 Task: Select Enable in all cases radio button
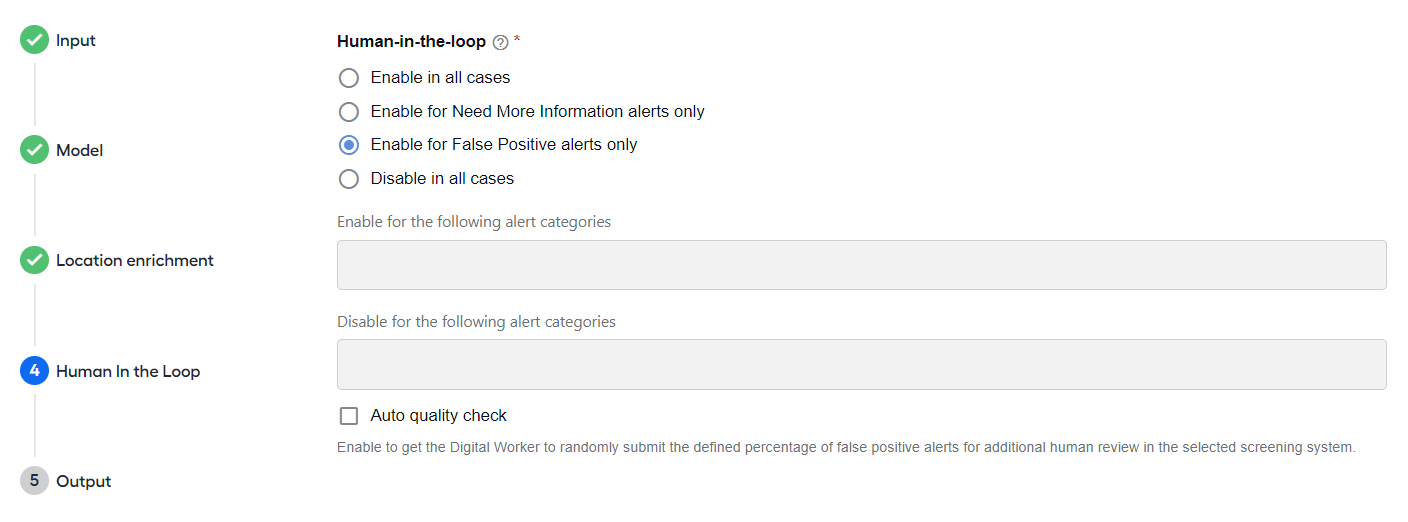pos(349,78)
